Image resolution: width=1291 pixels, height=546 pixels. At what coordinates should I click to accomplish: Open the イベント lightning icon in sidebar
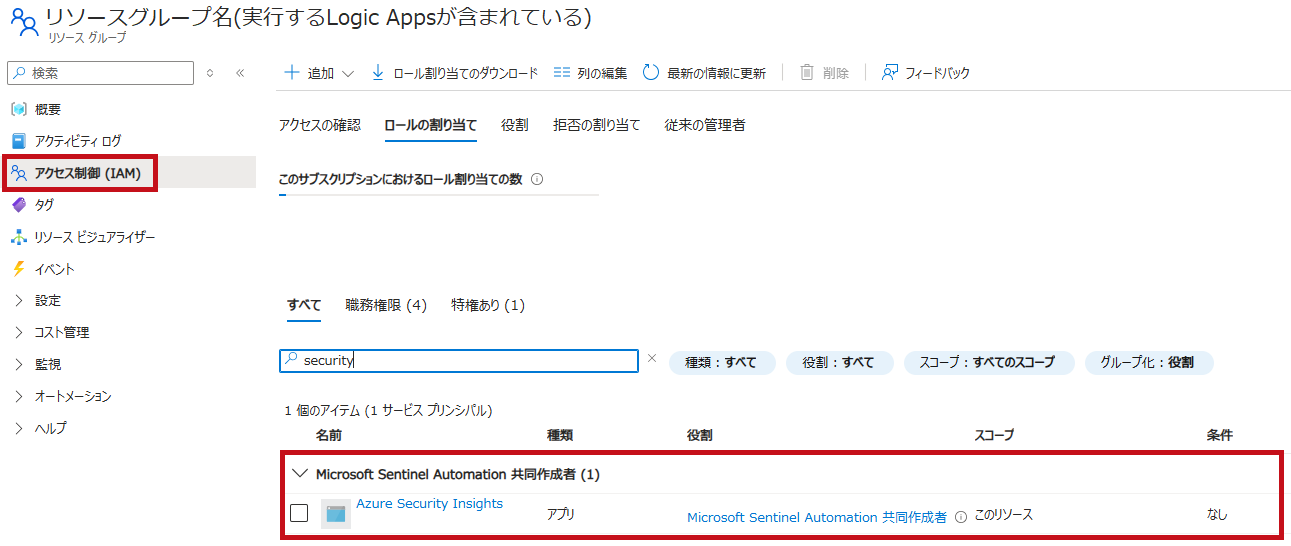(x=19, y=269)
